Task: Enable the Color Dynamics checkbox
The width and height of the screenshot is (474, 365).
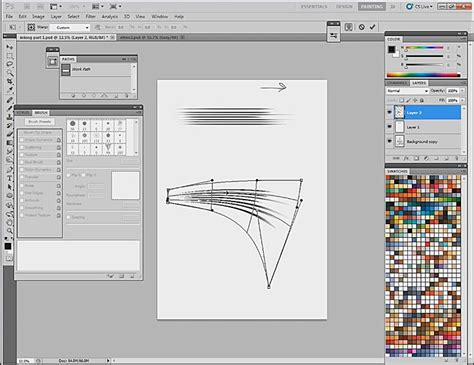Action: coord(21,170)
